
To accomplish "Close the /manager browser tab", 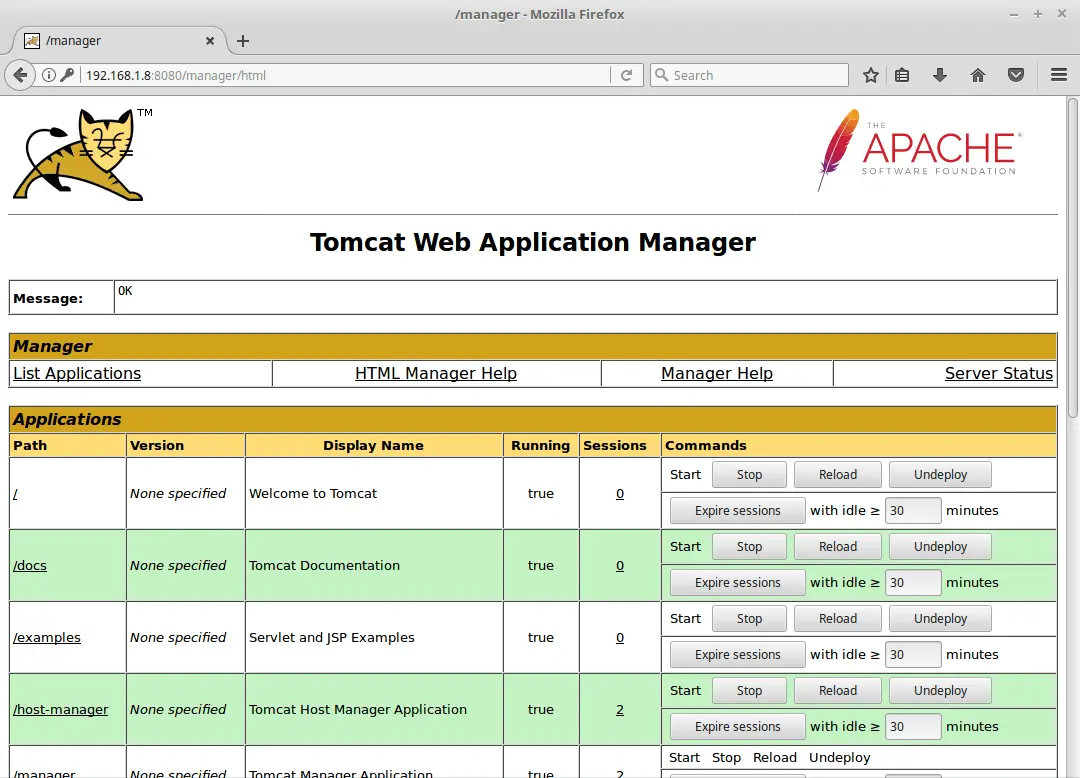I will click(210, 41).
